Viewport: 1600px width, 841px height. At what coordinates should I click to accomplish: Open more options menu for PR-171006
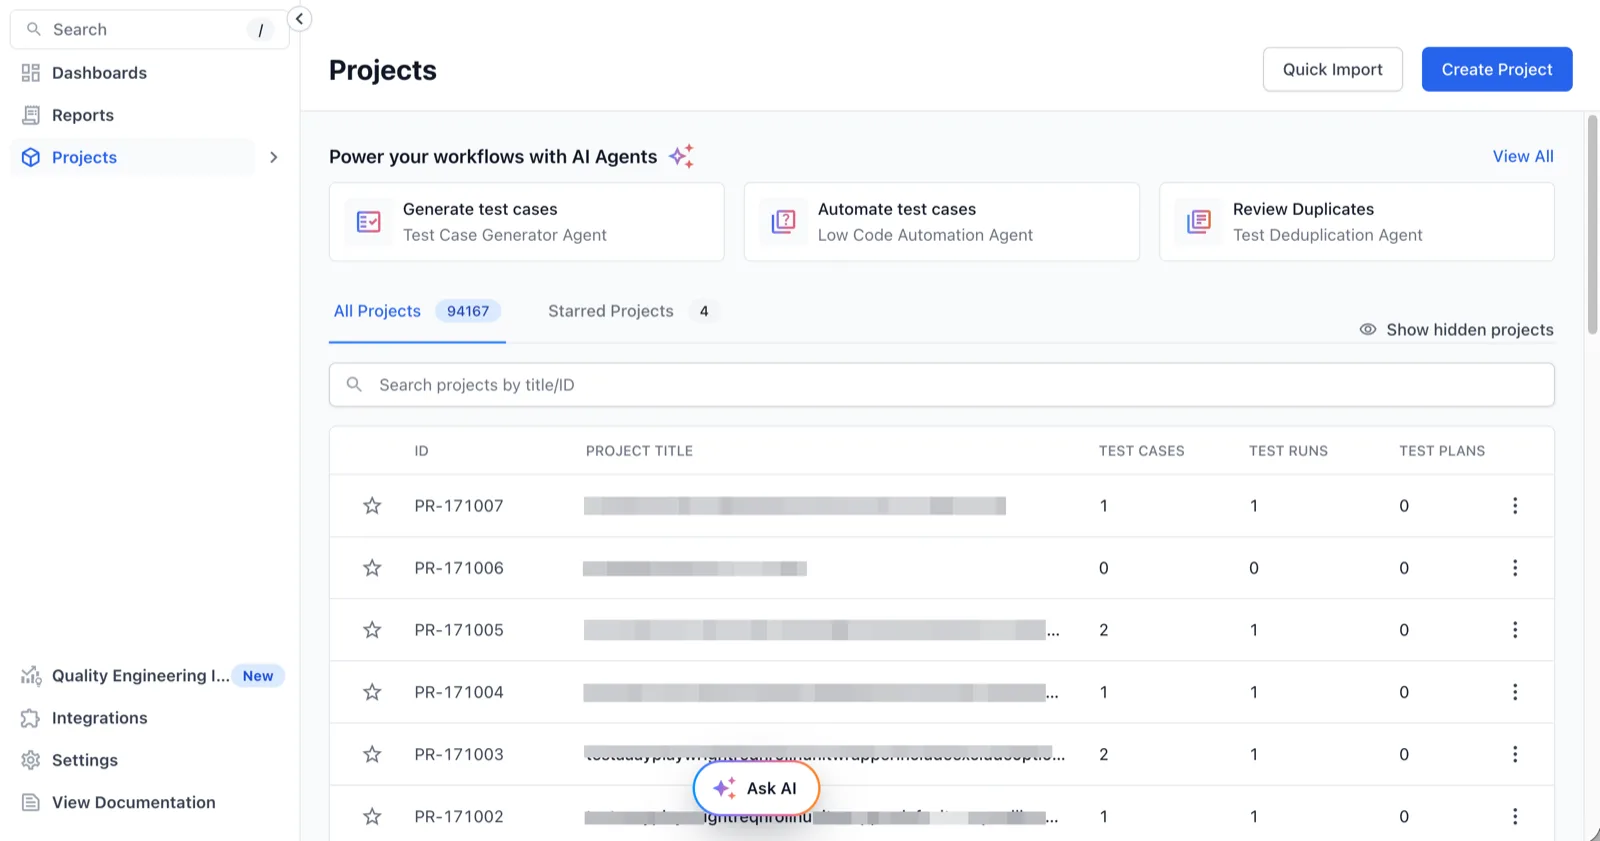[1515, 568]
